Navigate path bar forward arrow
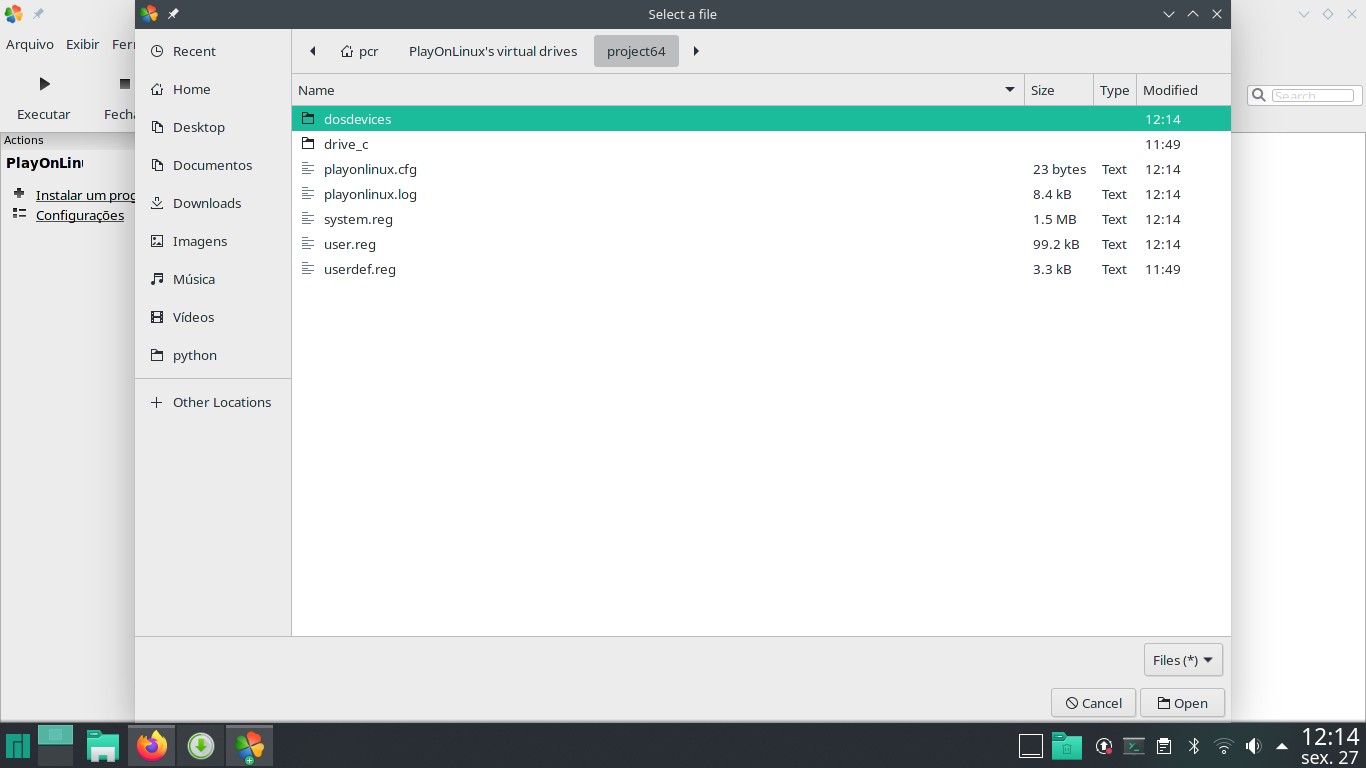 pos(696,51)
